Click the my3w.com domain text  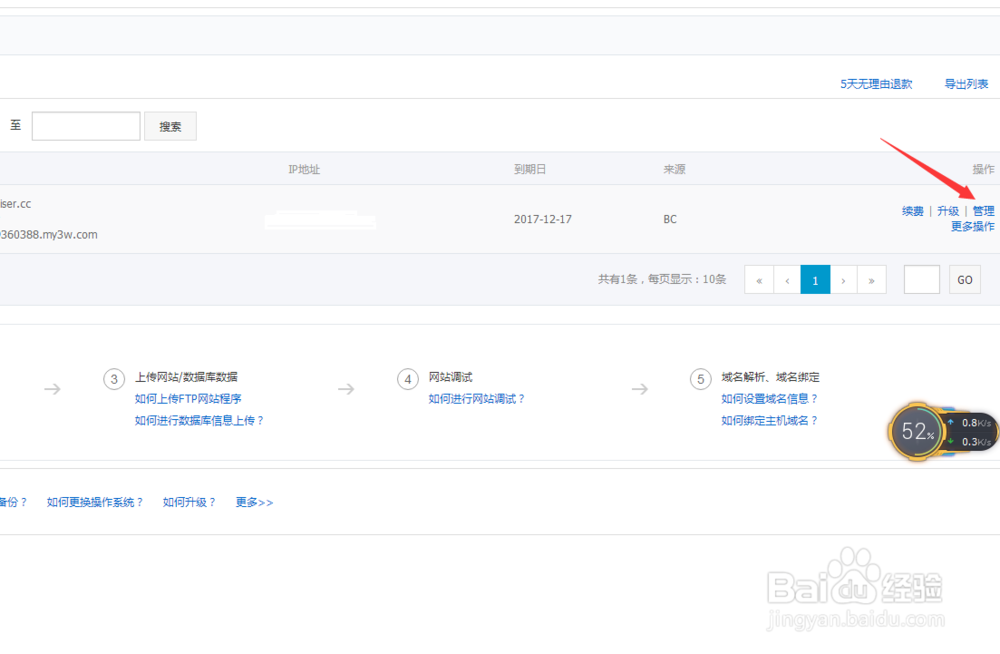pyautogui.click(x=48, y=234)
